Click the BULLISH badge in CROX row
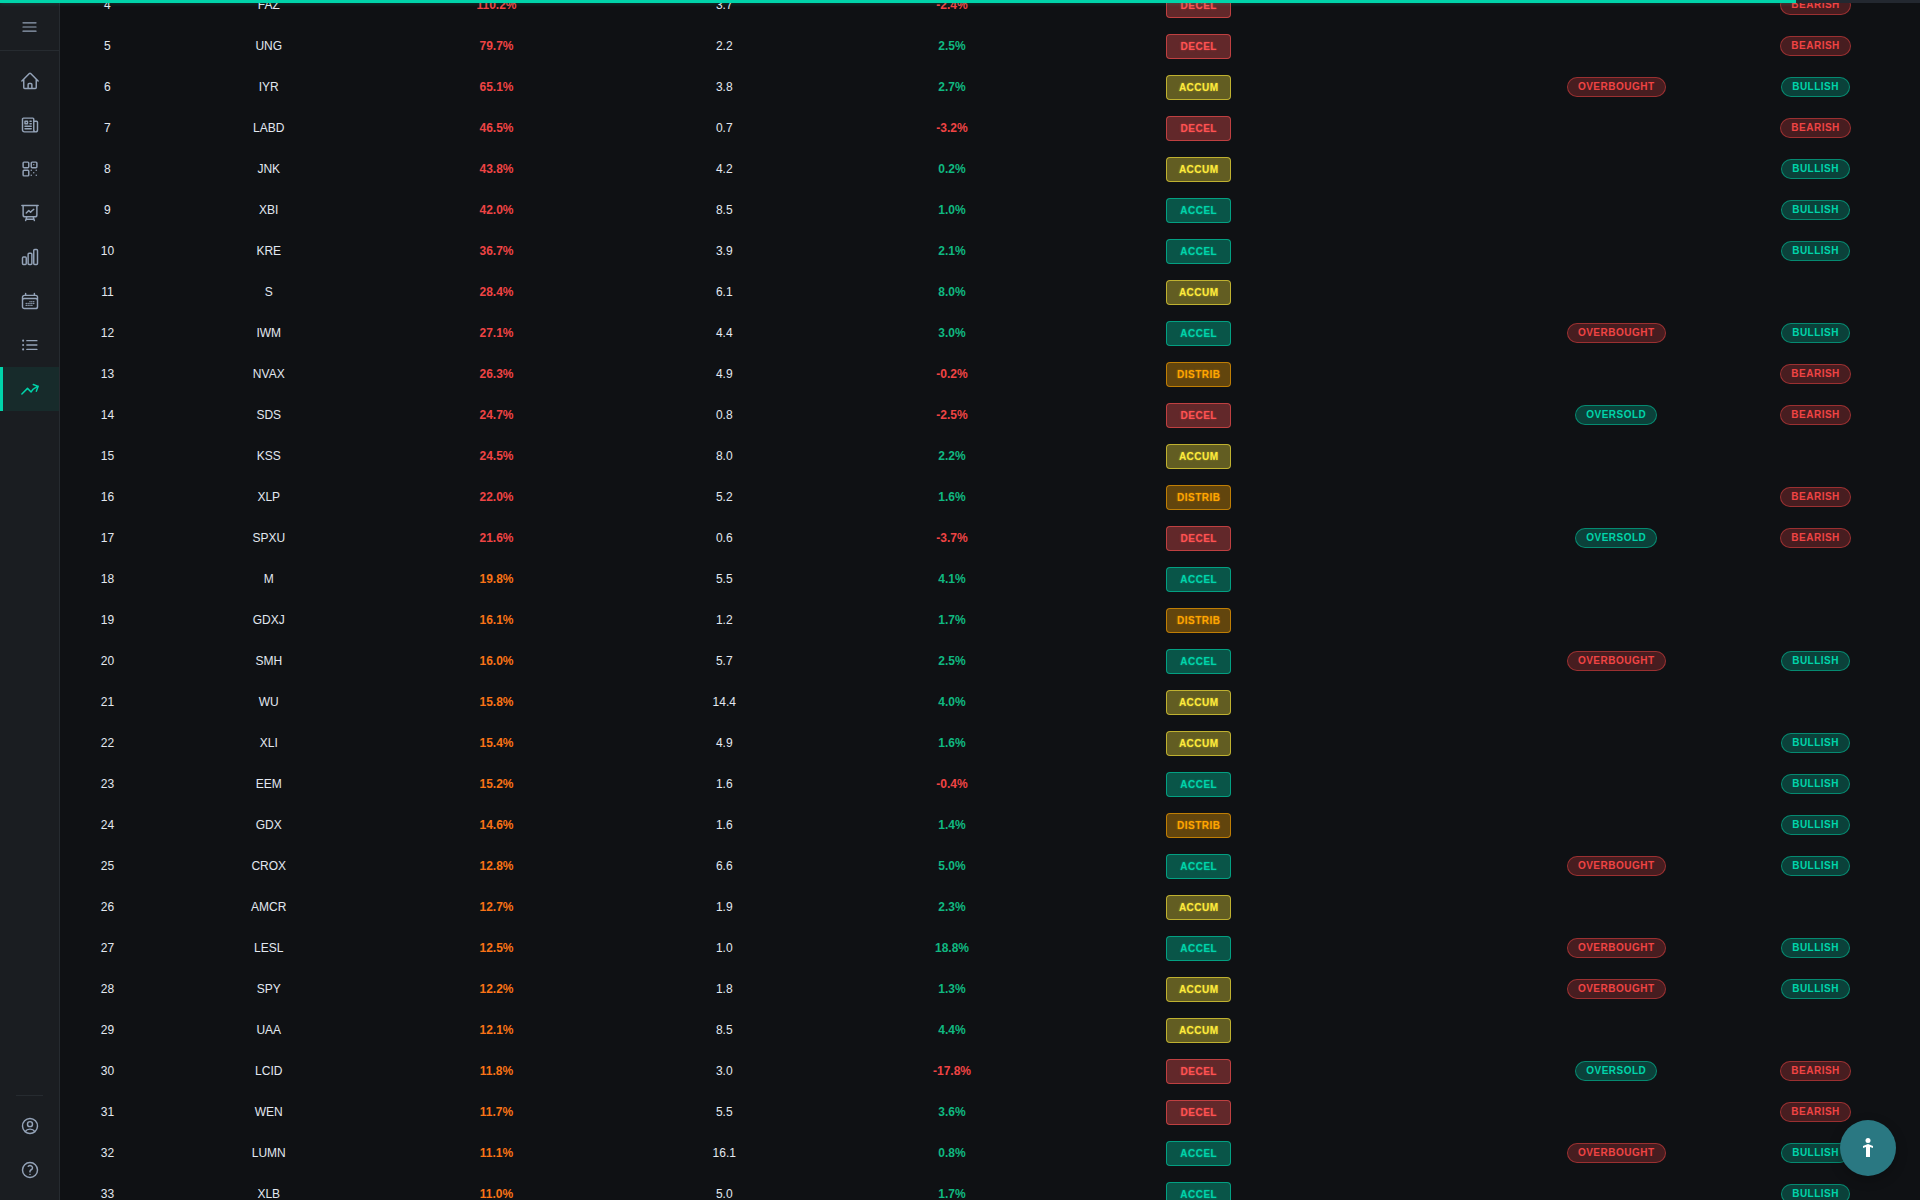 [x=1815, y=866]
